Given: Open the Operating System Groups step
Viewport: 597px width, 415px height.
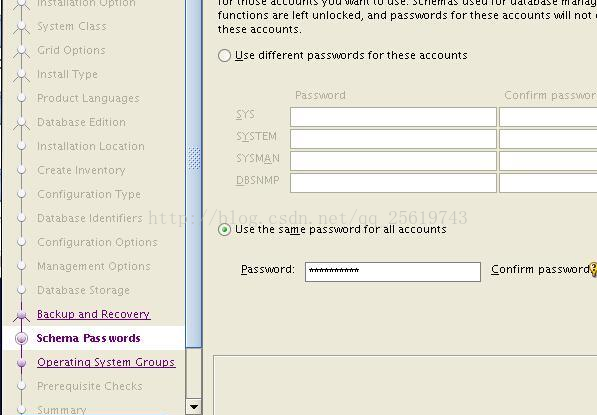Looking at the screenshot, I should 106,362.
